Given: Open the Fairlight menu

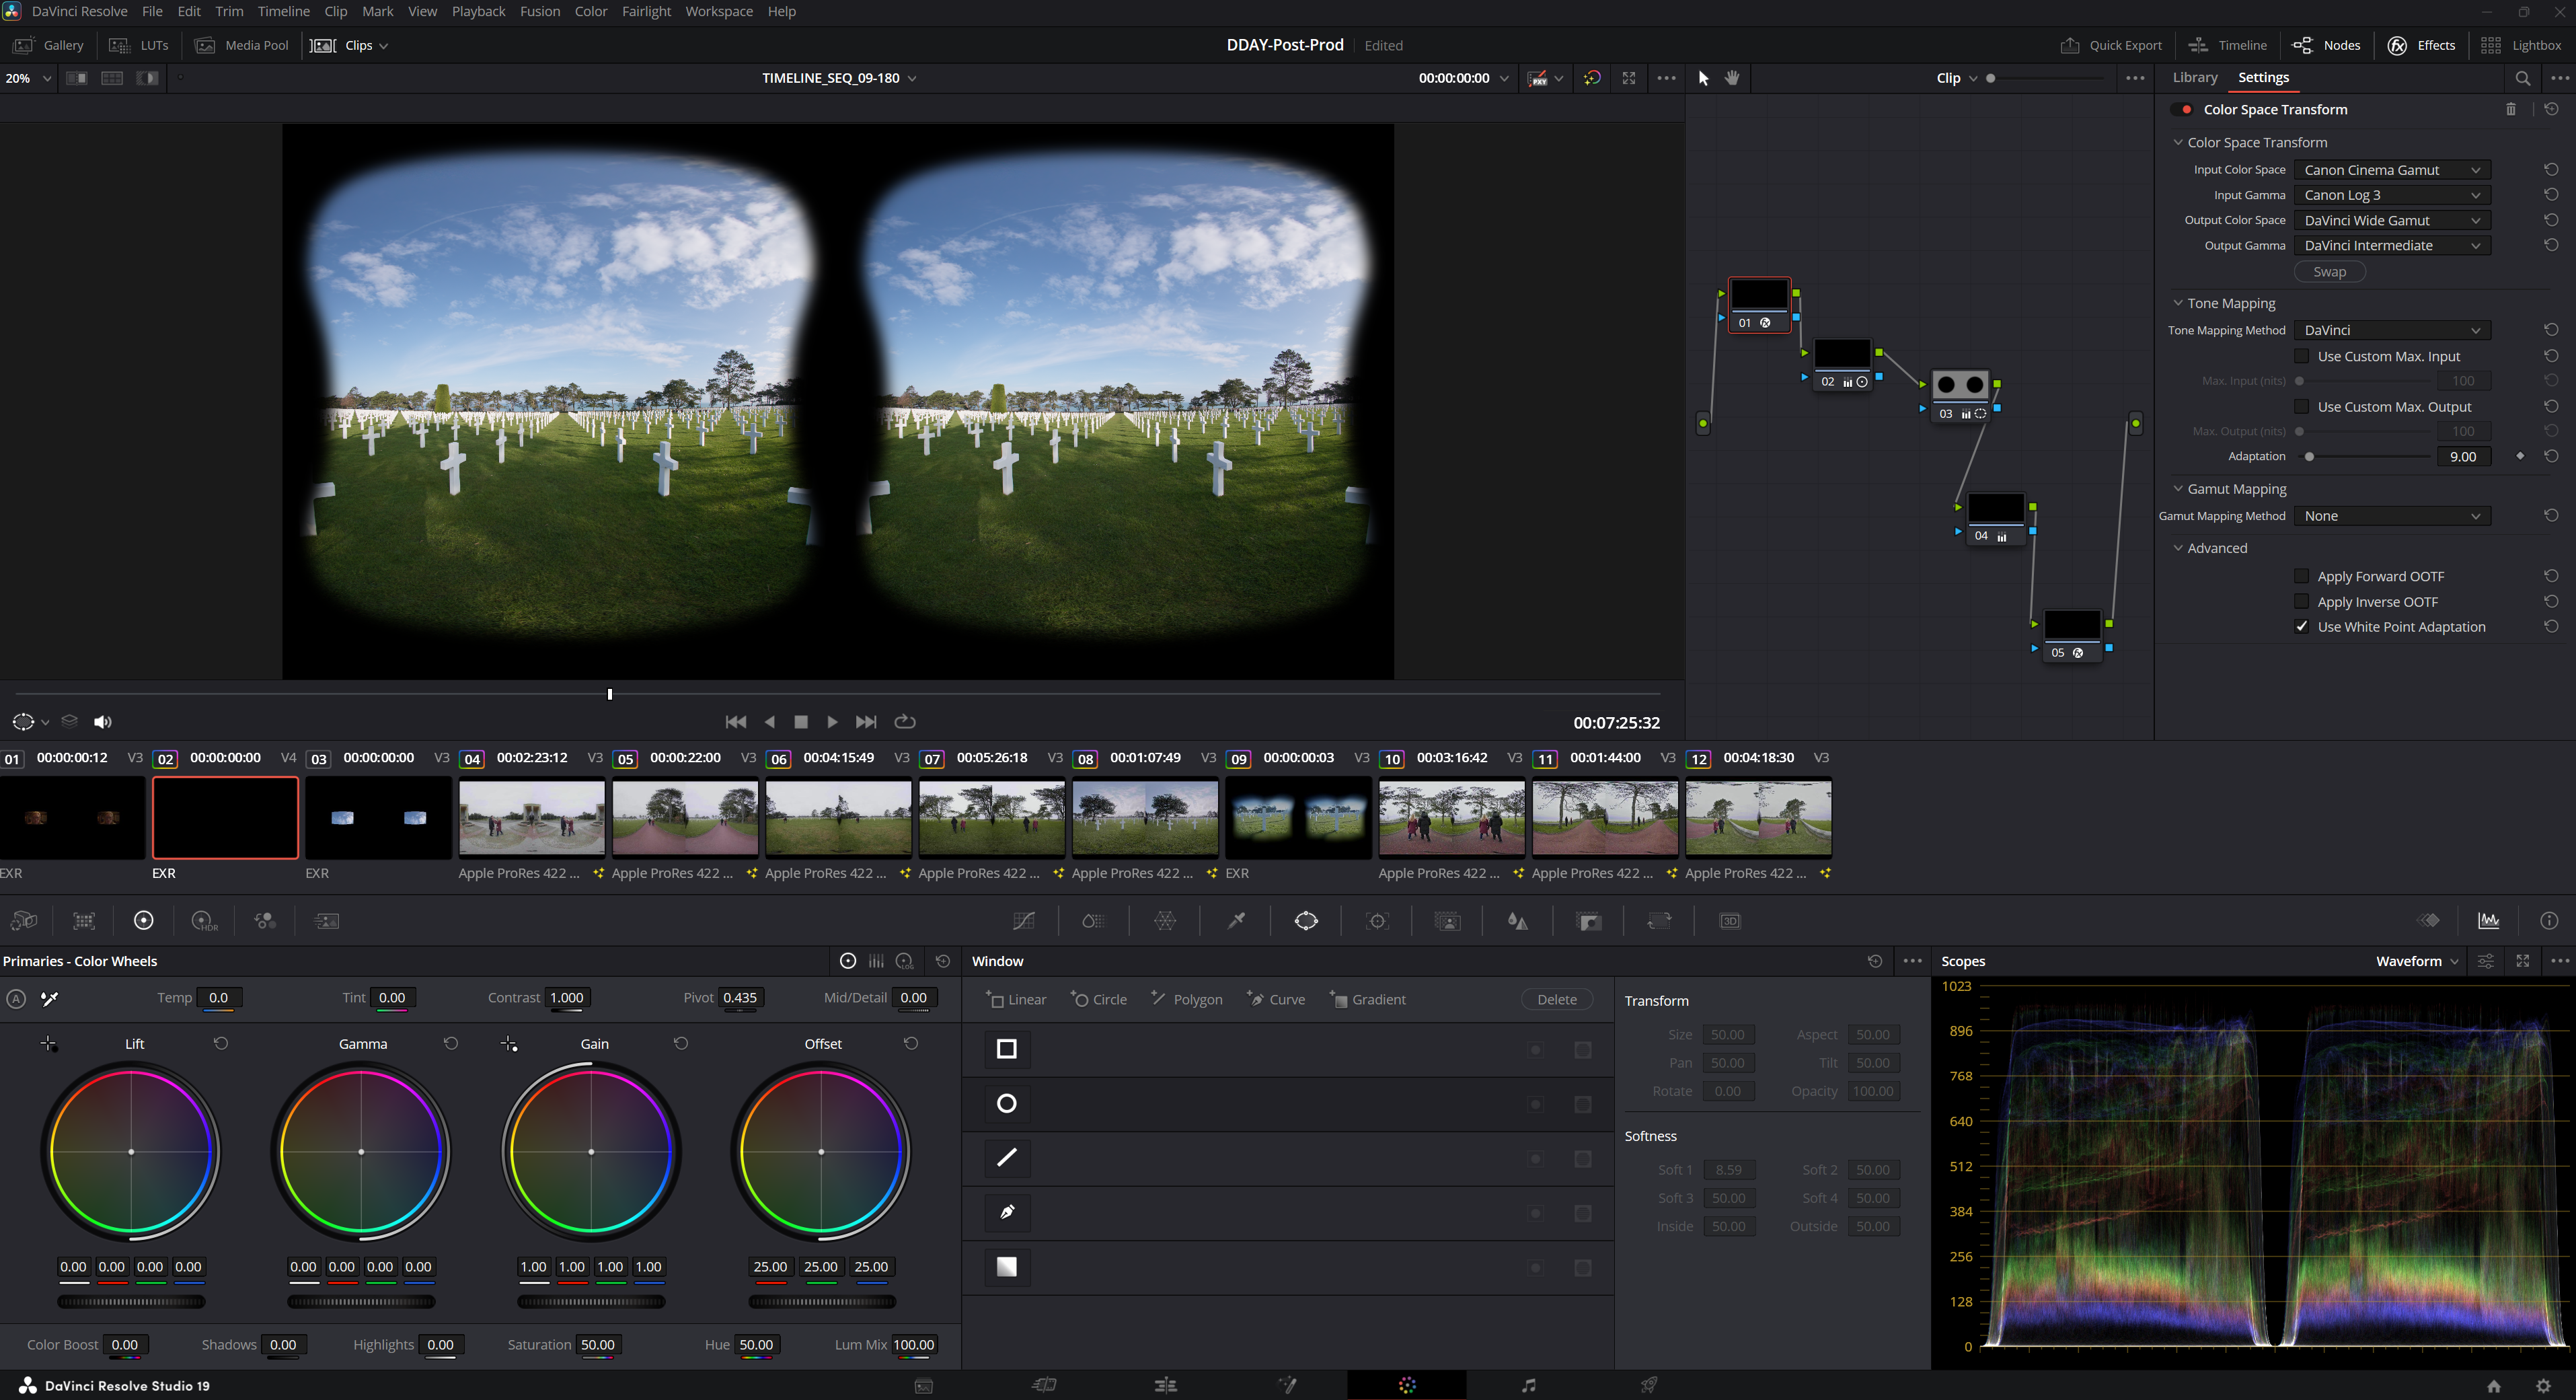Looking at the screenshot, I should coord(646,11).
